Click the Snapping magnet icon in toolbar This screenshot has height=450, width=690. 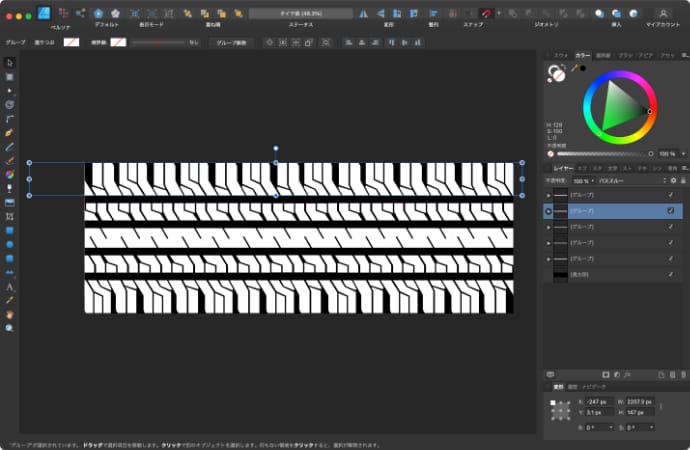tap(485, 13)
